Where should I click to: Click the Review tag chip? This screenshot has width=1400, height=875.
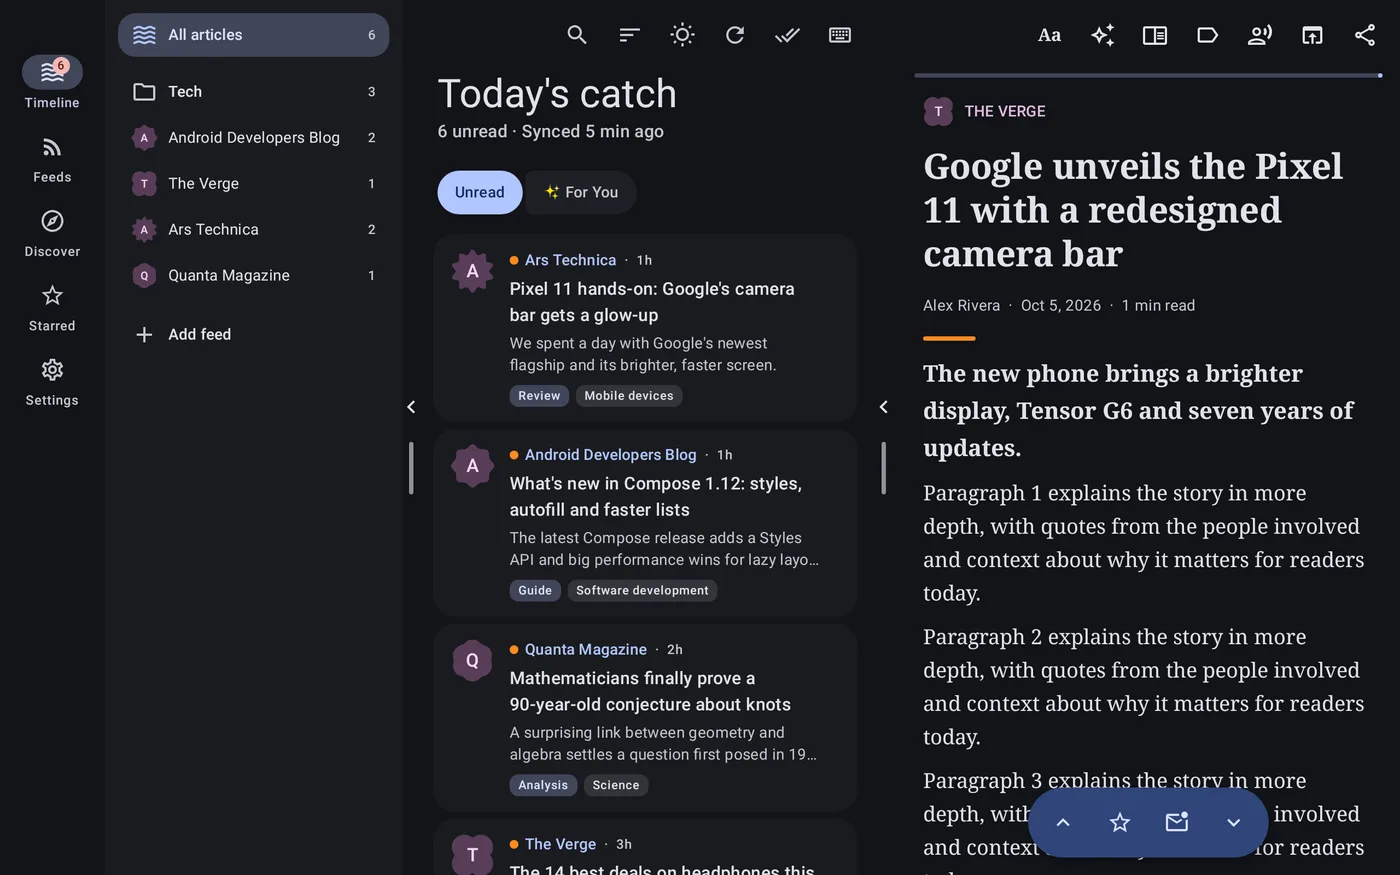539,396
